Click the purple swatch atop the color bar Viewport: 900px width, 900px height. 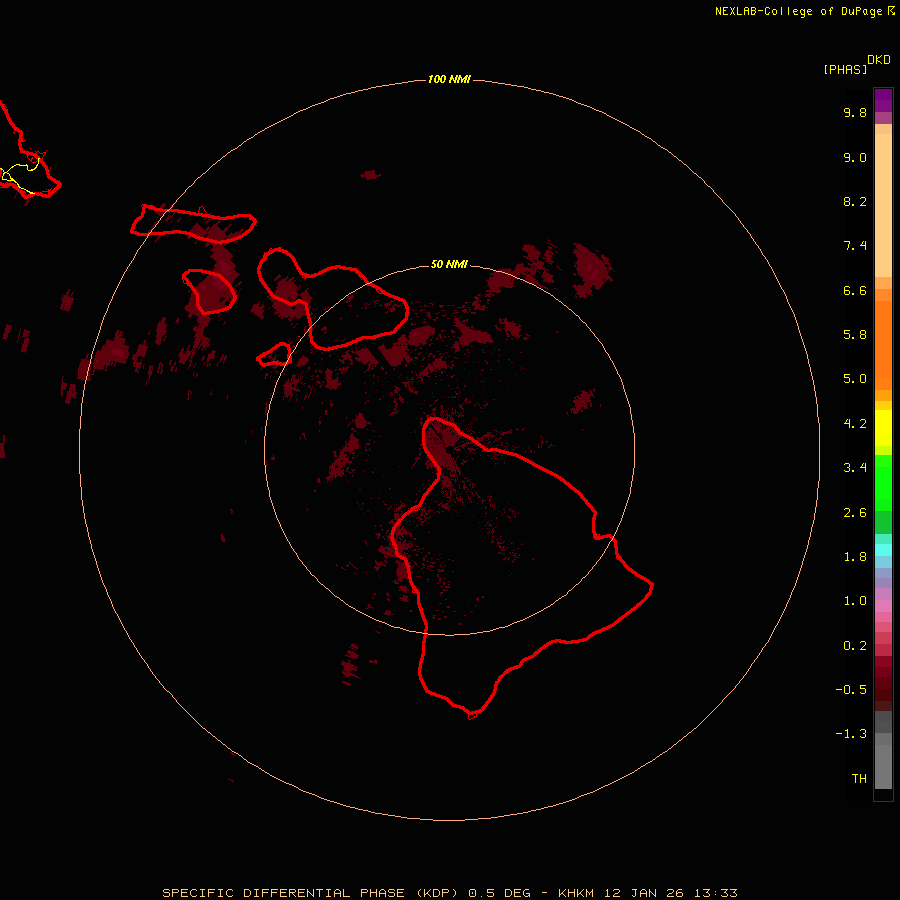click(883, 100)
